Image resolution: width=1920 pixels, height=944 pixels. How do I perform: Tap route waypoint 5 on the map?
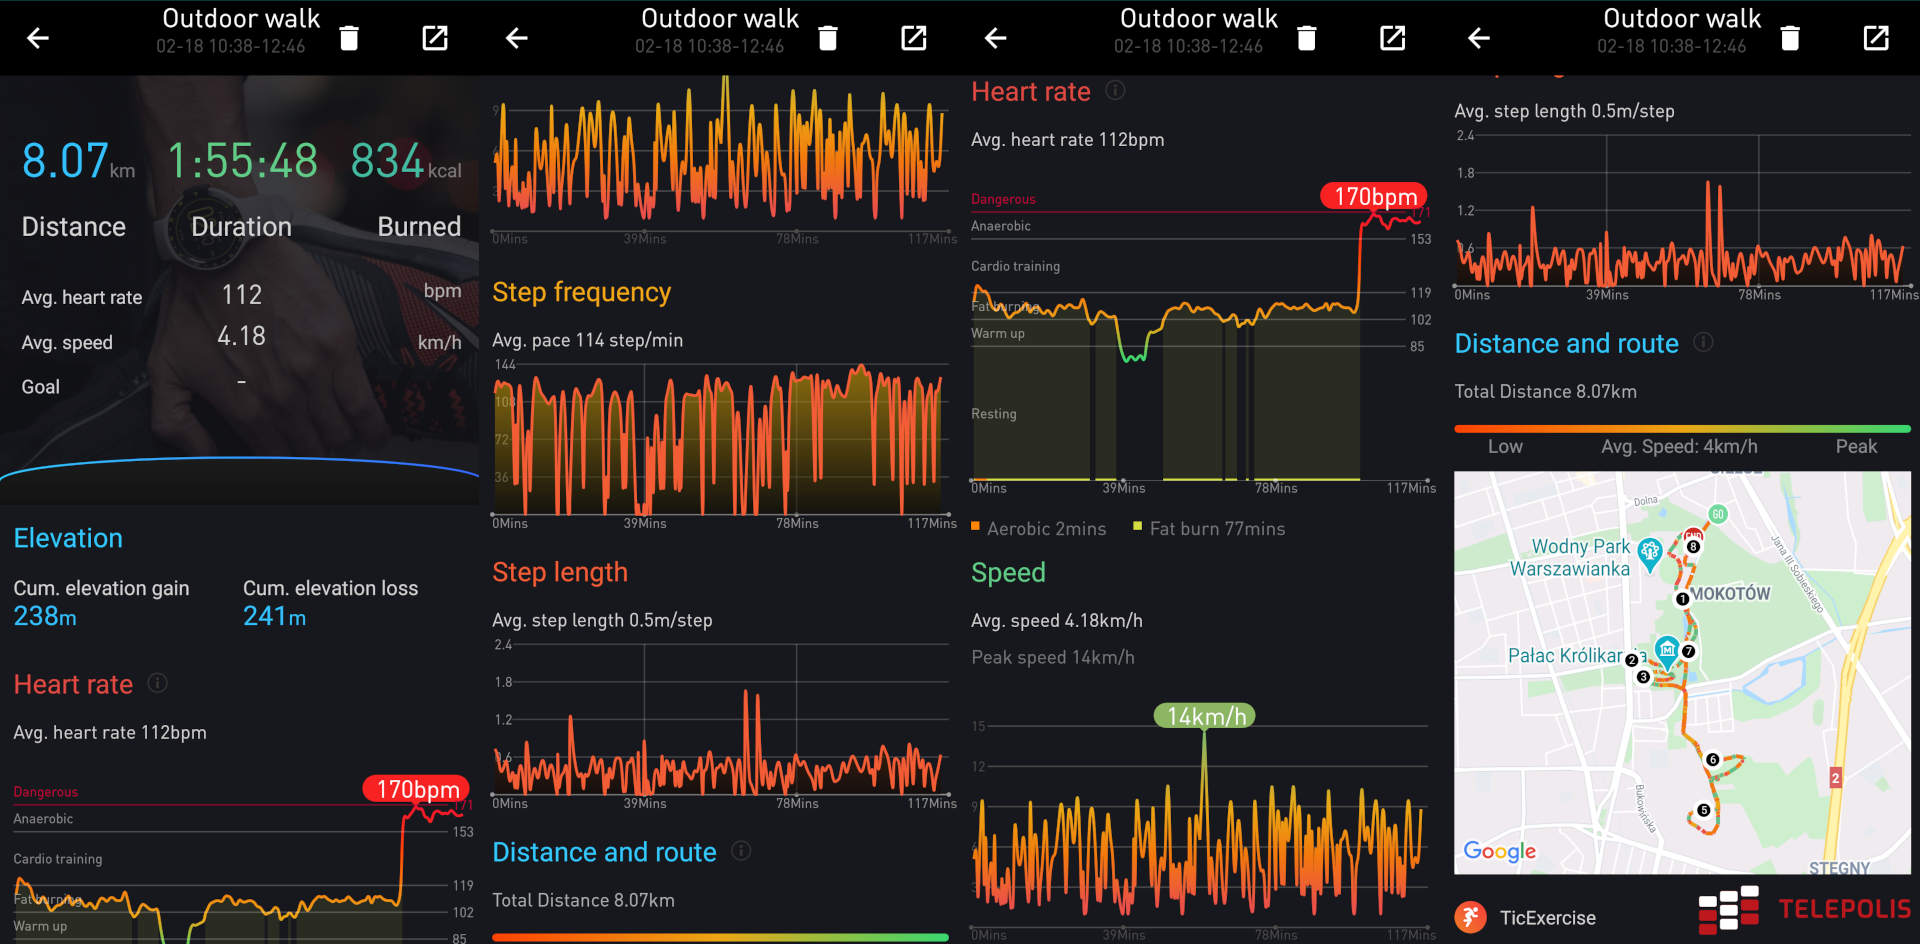point(1703,811)
